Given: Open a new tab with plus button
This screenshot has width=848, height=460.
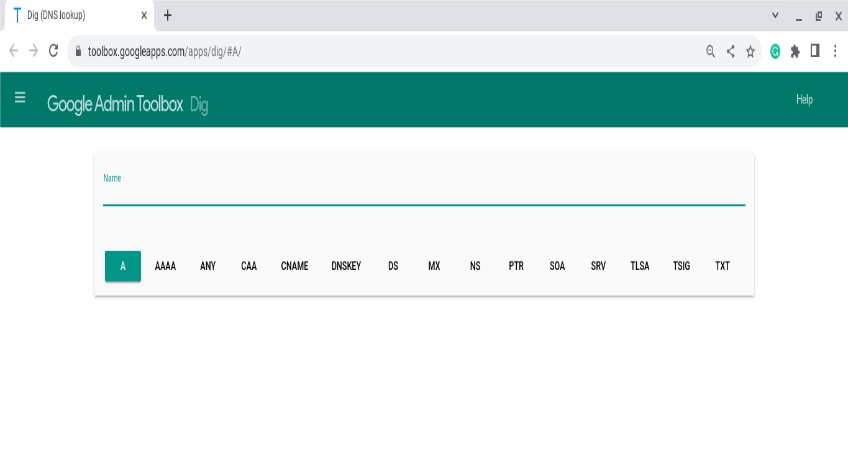Looking at the screenshot, I should [x=168, y=15].
